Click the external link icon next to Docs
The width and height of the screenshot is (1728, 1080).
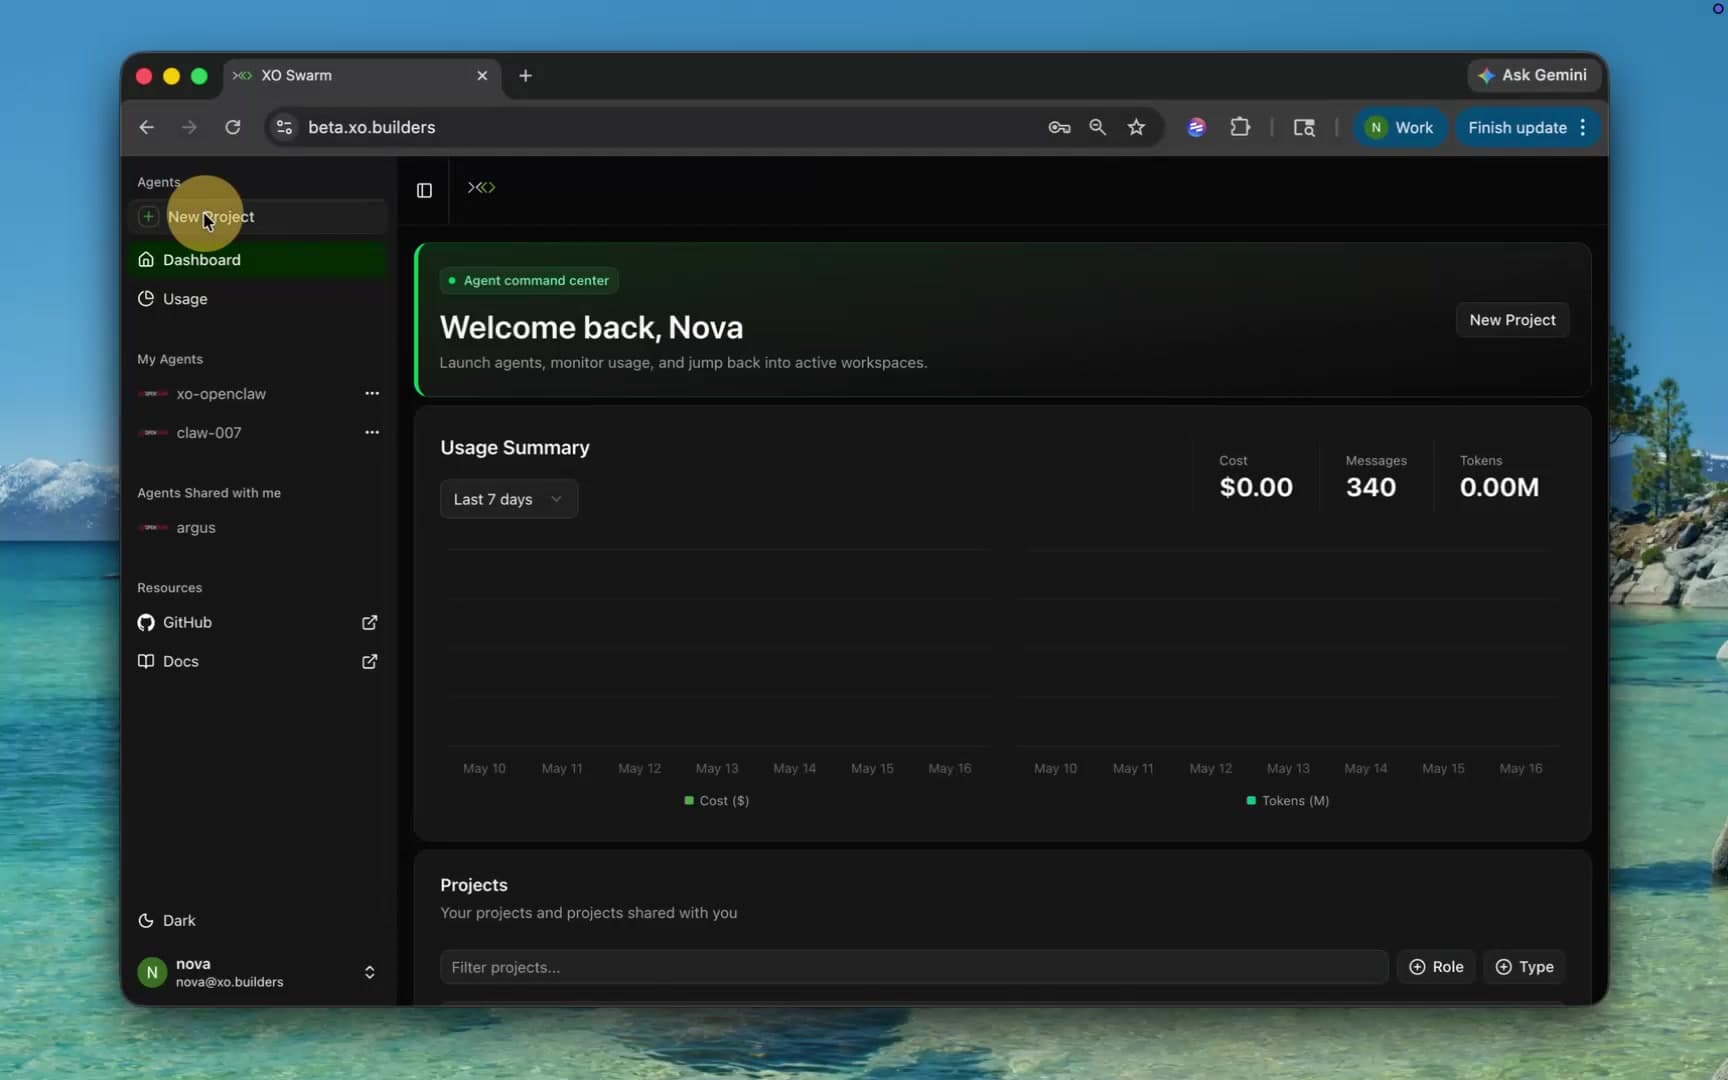(x=369, y=662)
